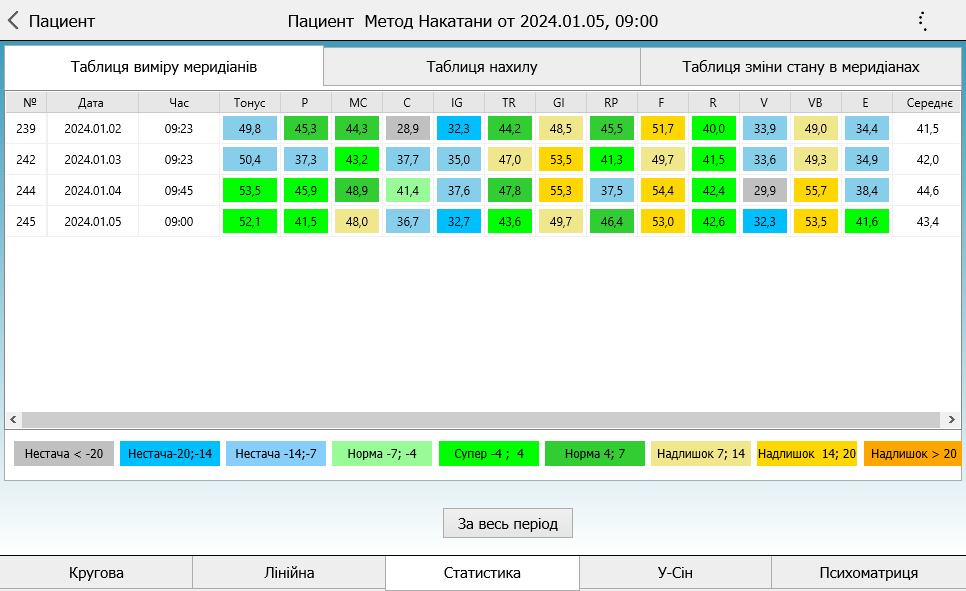Screen dimensions: 966x591
Task: Select the Супер -4; 4 green legend box
Action: [489, 453]
